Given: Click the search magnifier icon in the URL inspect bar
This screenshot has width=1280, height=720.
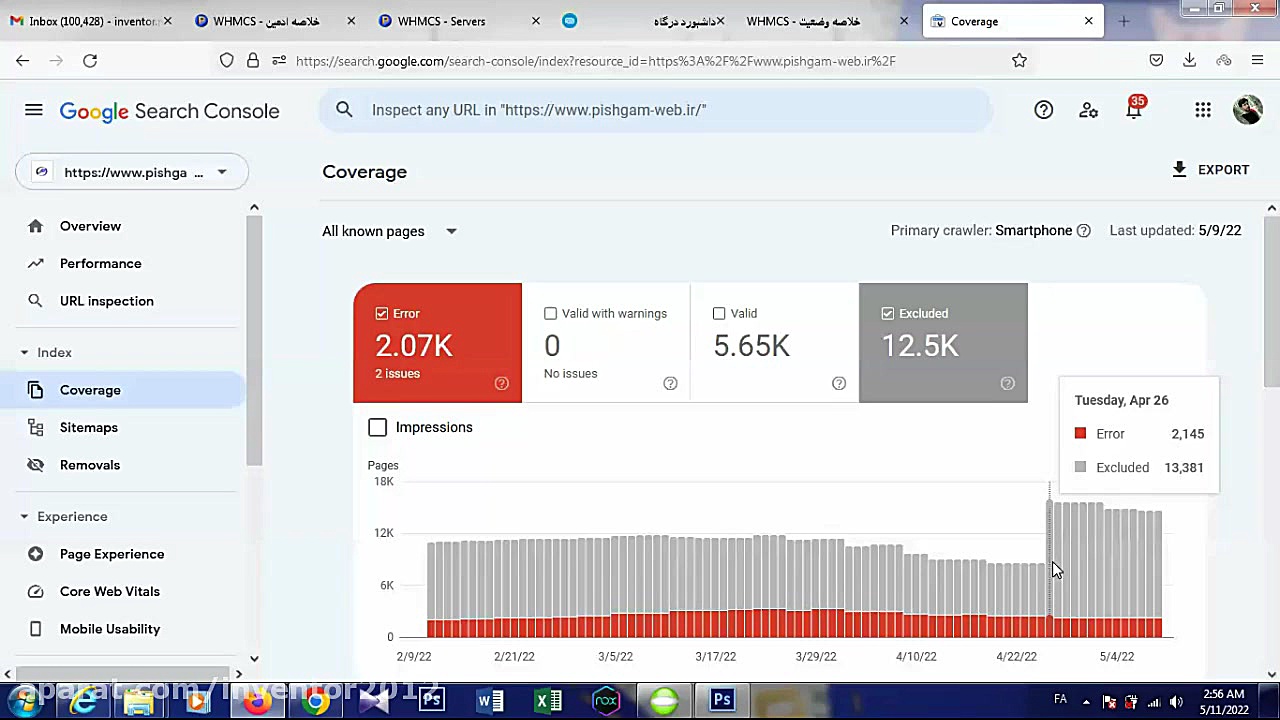Looking at the screenshot, I should (344, 110).
